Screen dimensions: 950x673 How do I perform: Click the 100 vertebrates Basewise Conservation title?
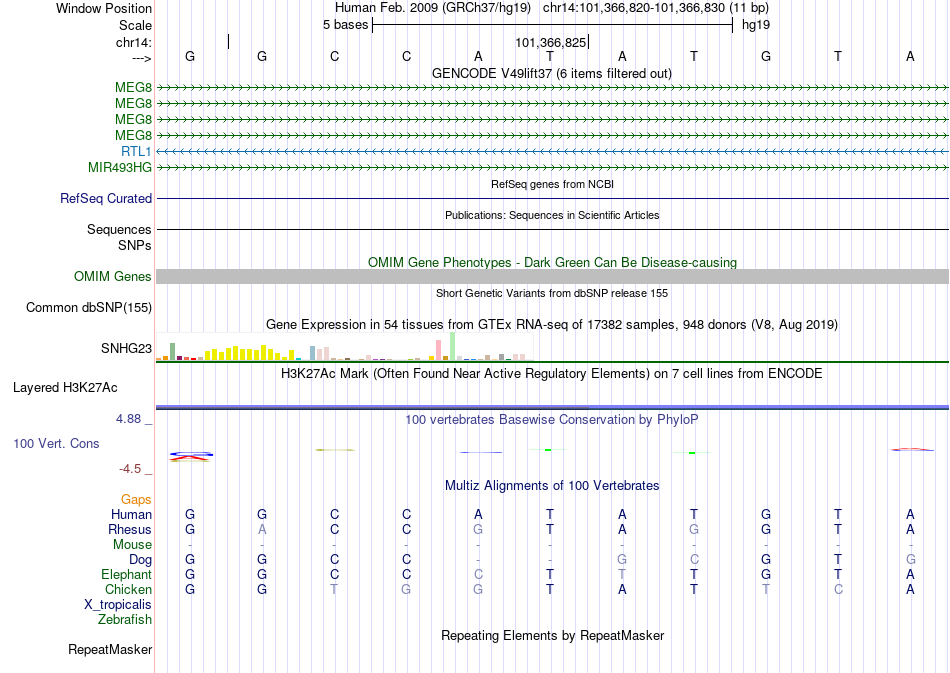[552, 420]
